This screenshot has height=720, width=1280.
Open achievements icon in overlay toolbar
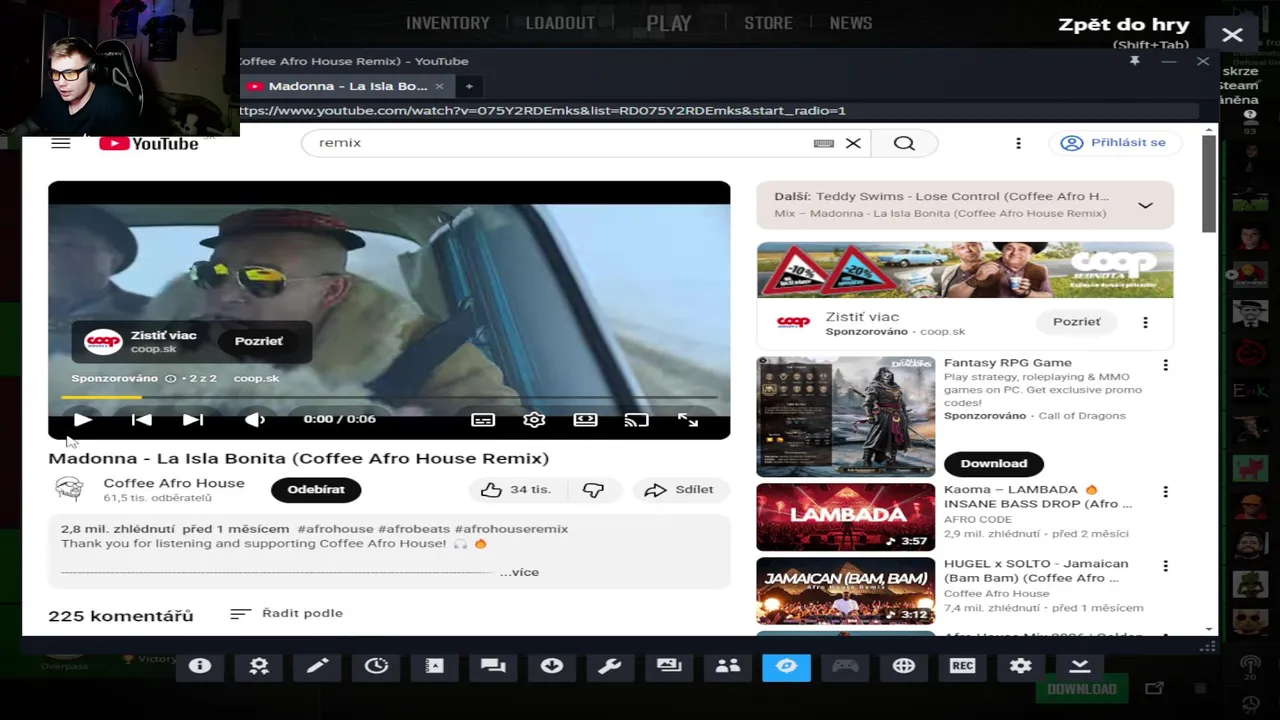coord(259,666)
